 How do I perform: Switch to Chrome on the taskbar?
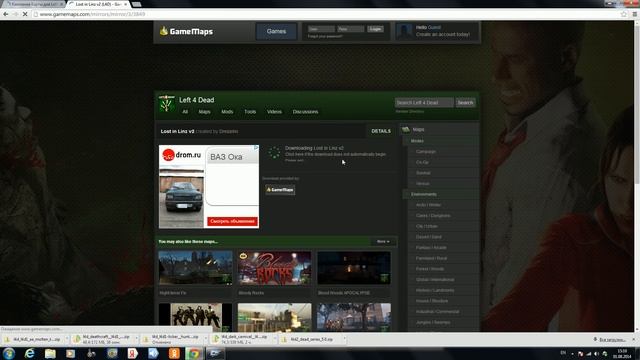194,353
